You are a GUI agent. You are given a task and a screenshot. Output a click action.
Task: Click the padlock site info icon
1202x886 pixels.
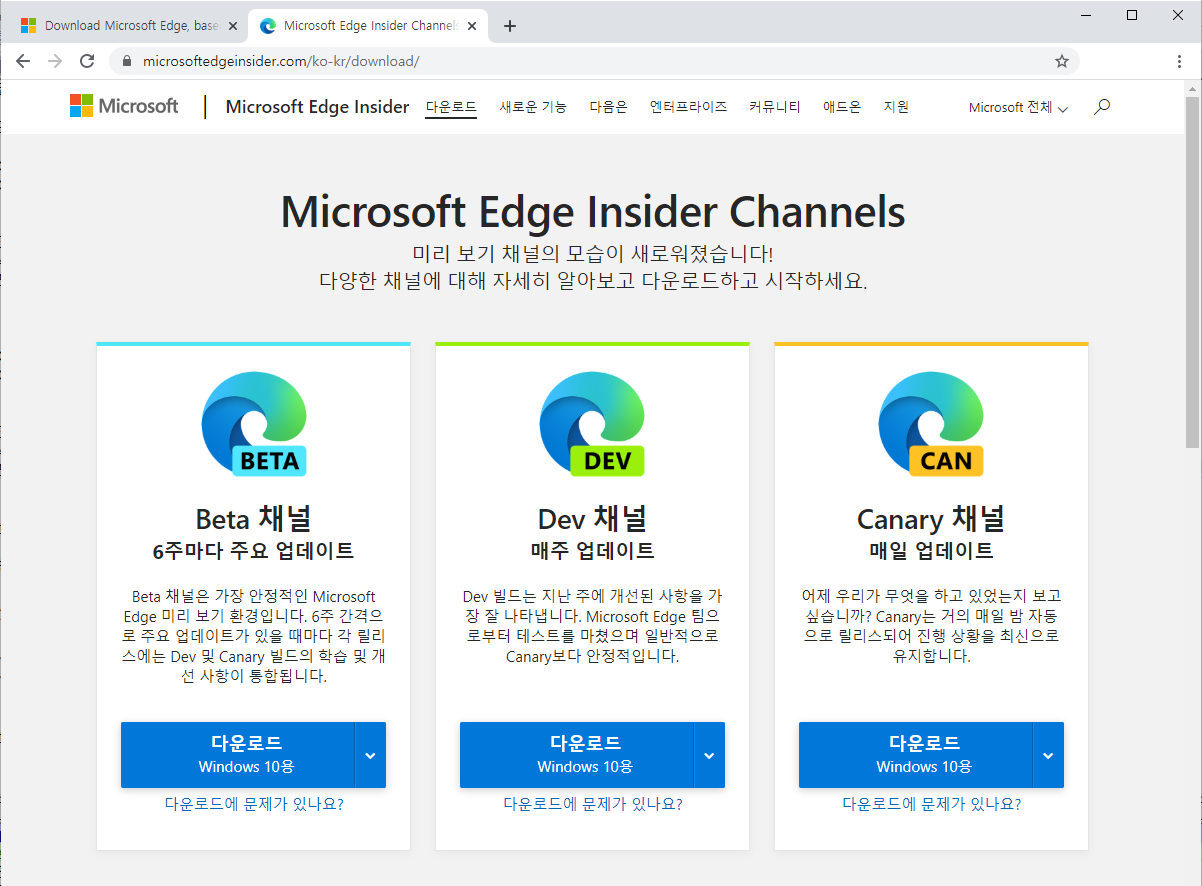coord(126,61)
